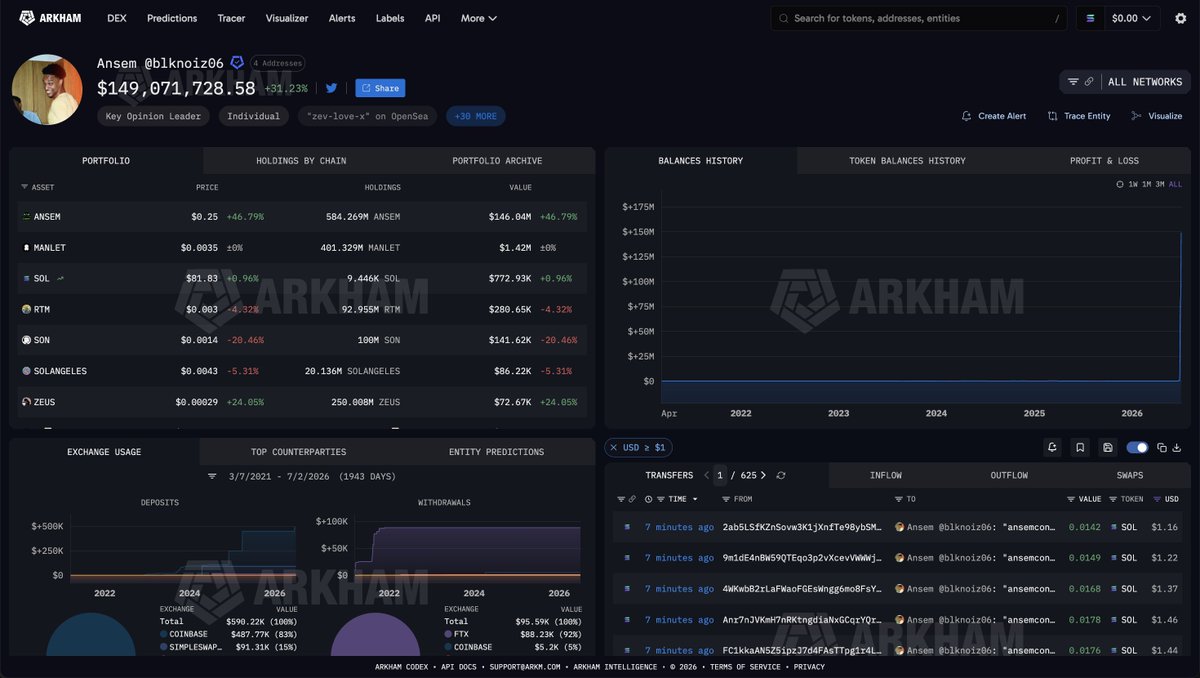1200x678 pixels.
Task: Click the "zev-love-x" on OpenSea tag
Action: (368, 116)
